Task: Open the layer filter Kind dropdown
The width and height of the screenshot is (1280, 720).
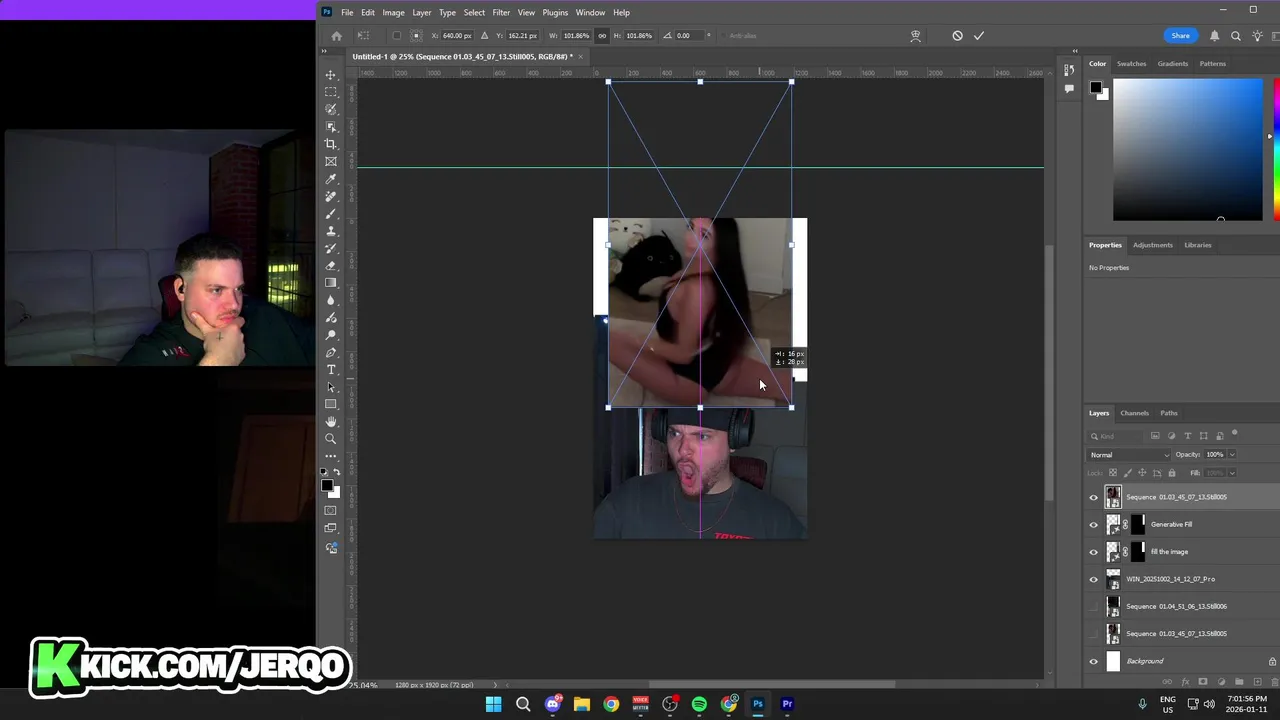Action: click(1117, 436)
